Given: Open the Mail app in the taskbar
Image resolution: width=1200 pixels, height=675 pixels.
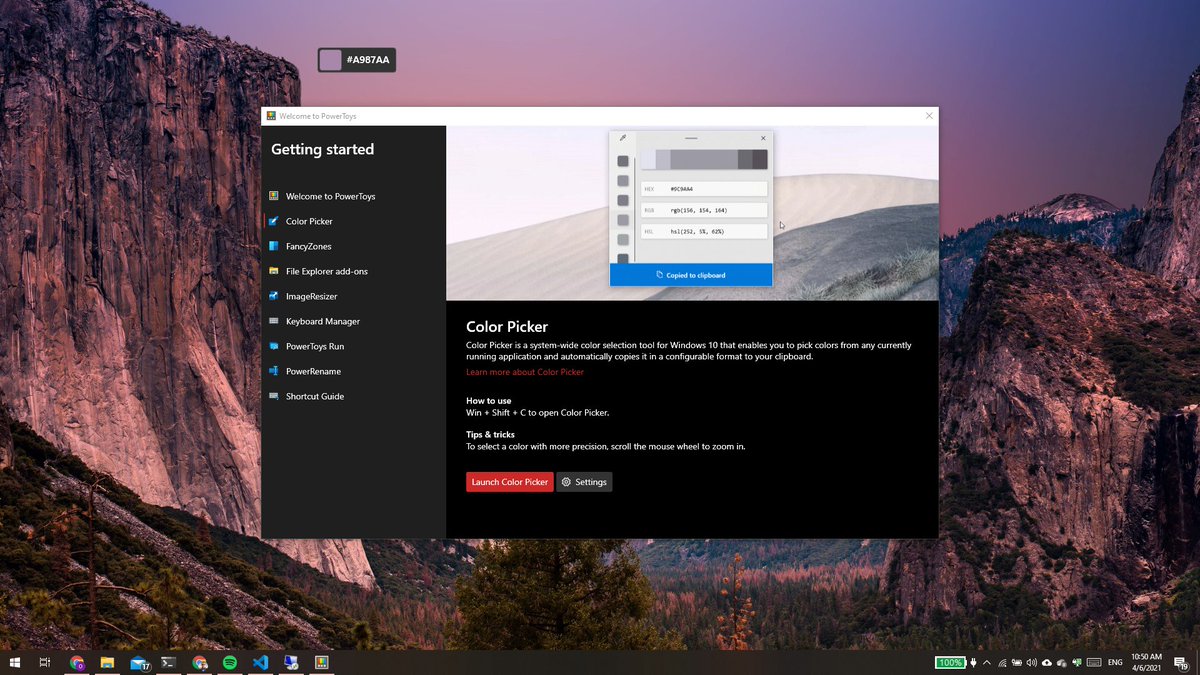Looking at the screenshot, I should pos(138,663).
